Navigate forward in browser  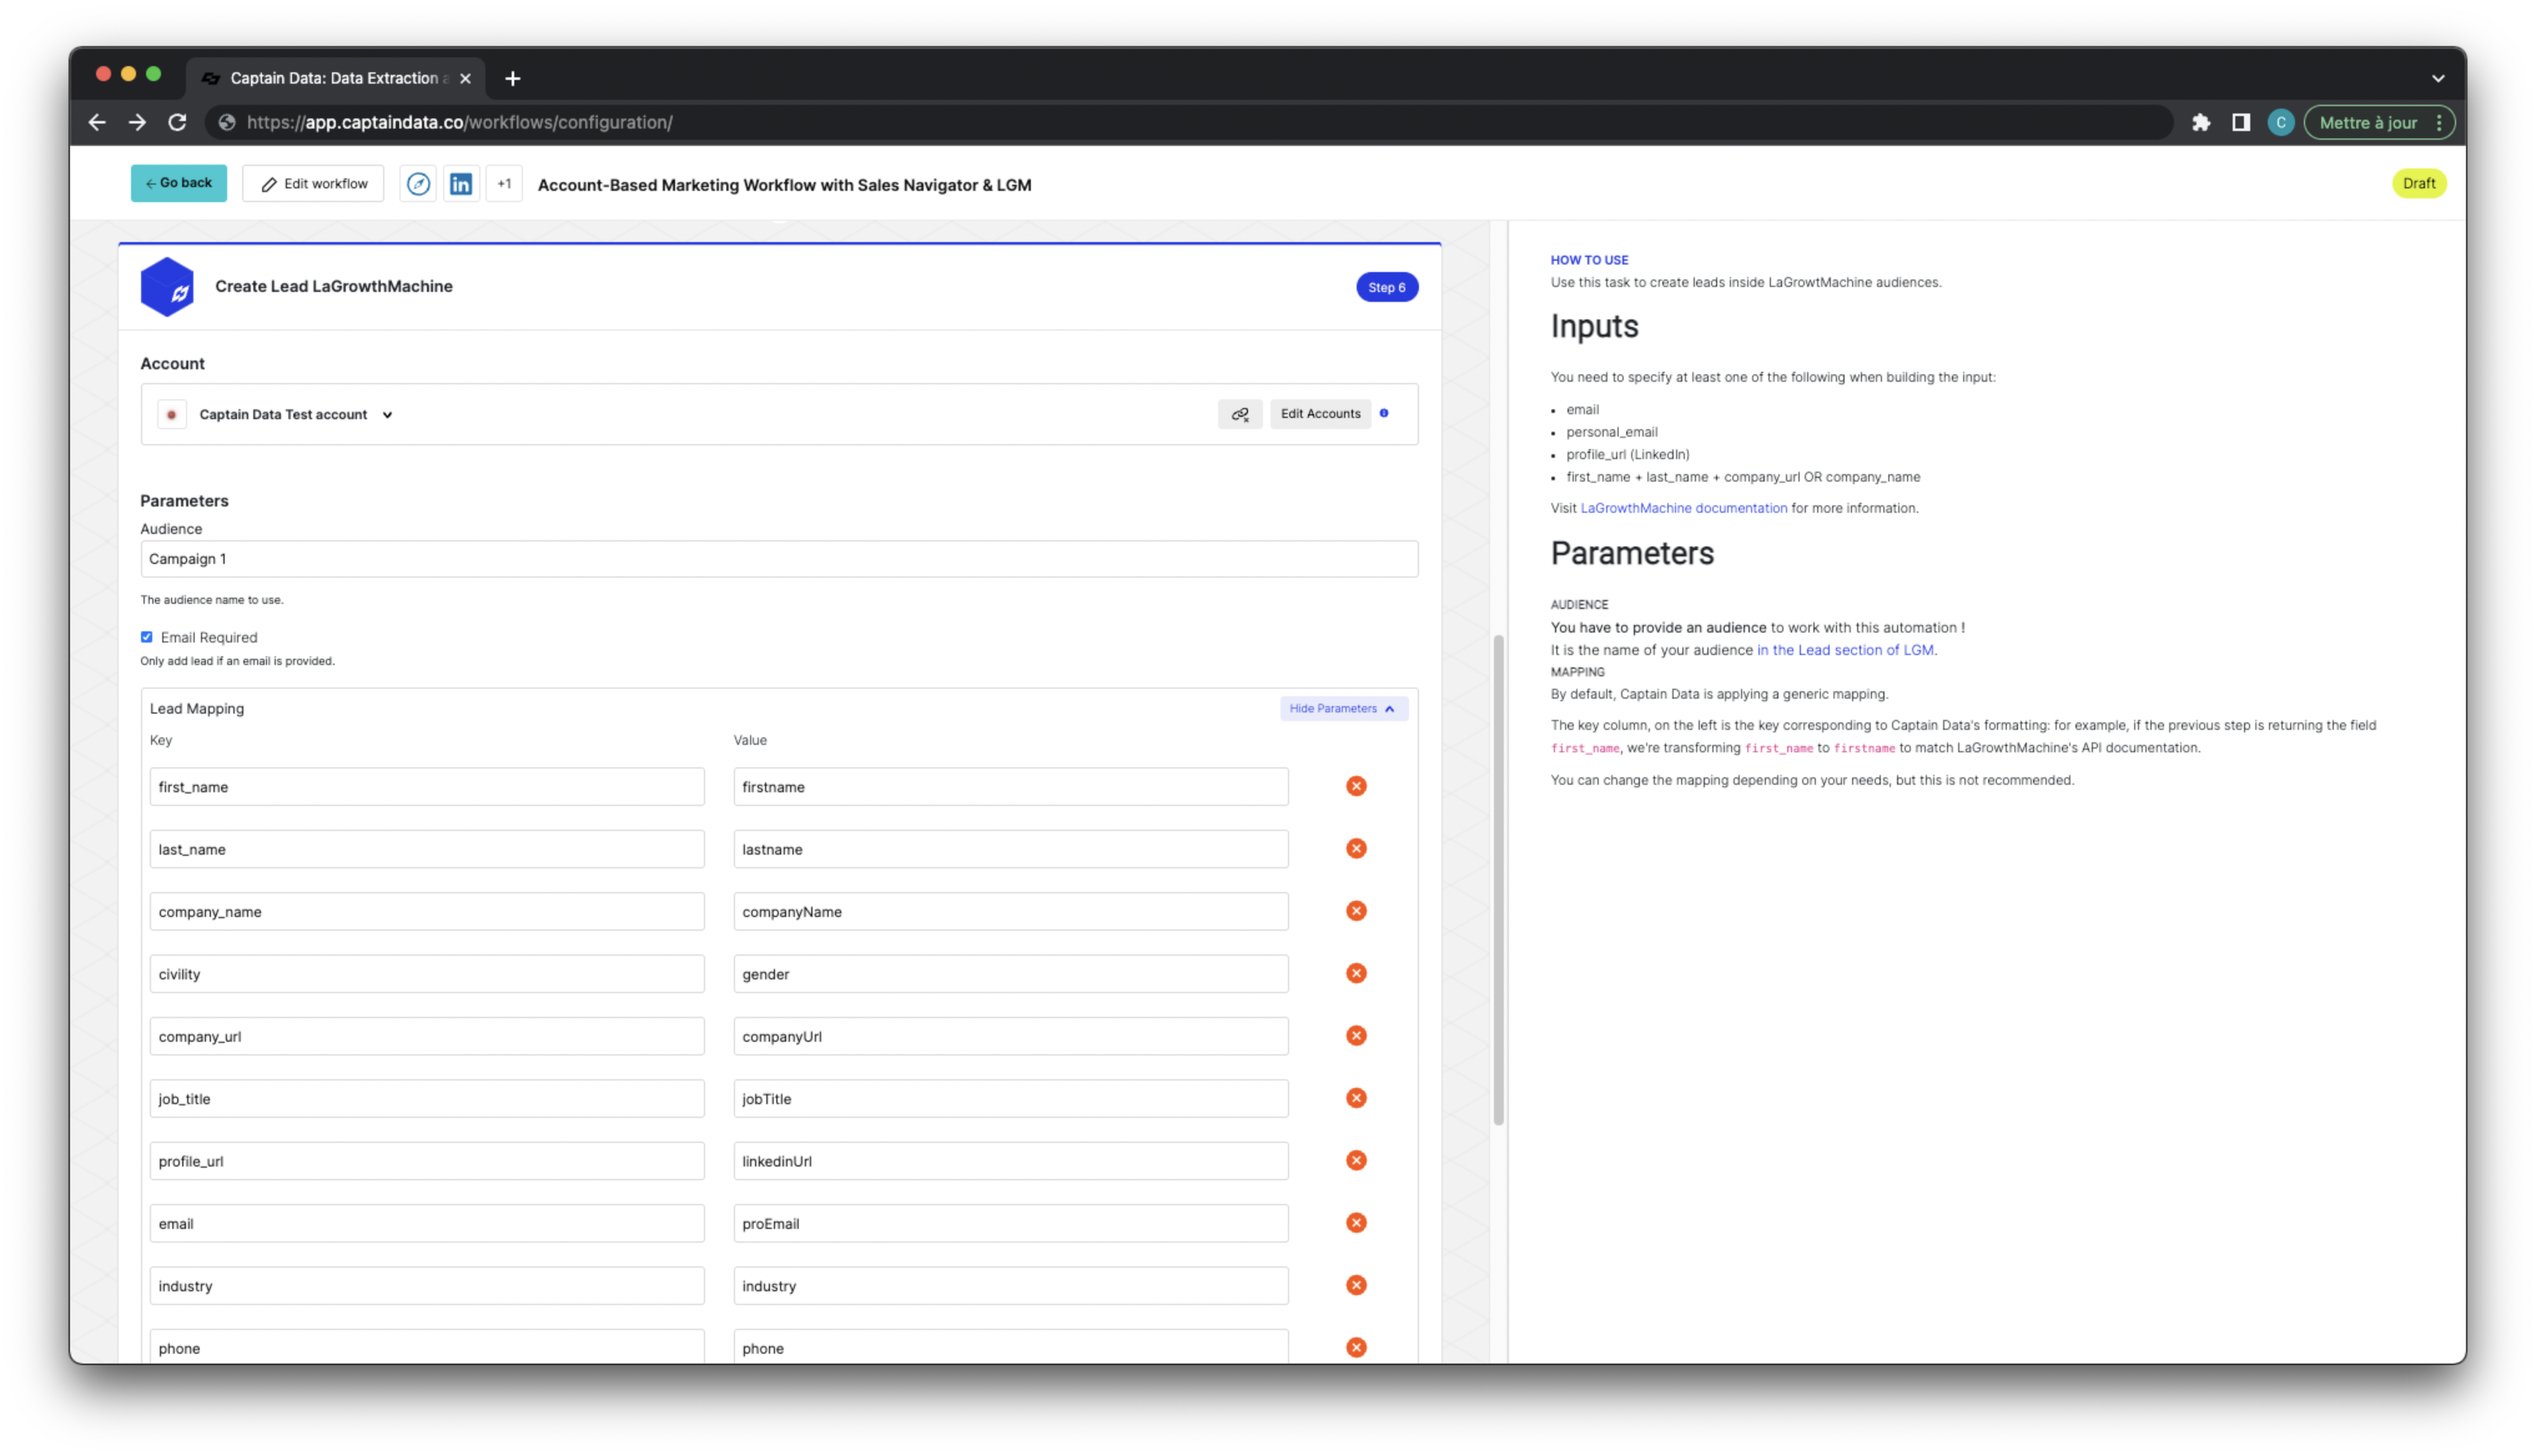click(x=137, y=122)
